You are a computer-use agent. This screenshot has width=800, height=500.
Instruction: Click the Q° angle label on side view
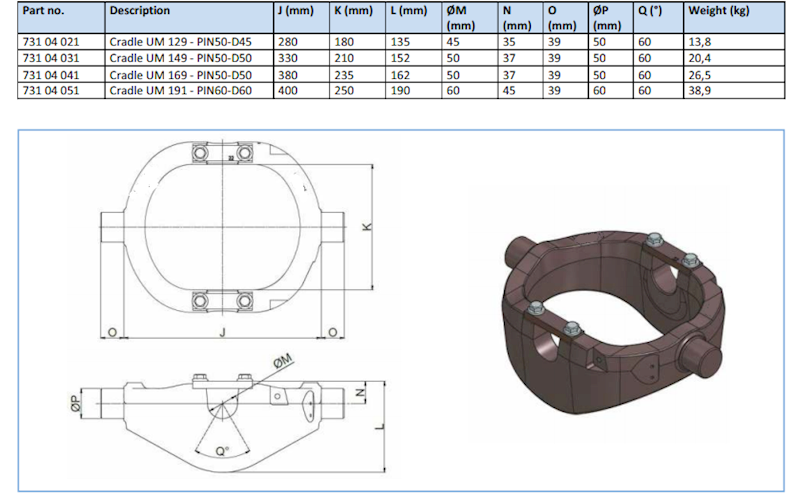pyautogui.click(x=222, y=452)
